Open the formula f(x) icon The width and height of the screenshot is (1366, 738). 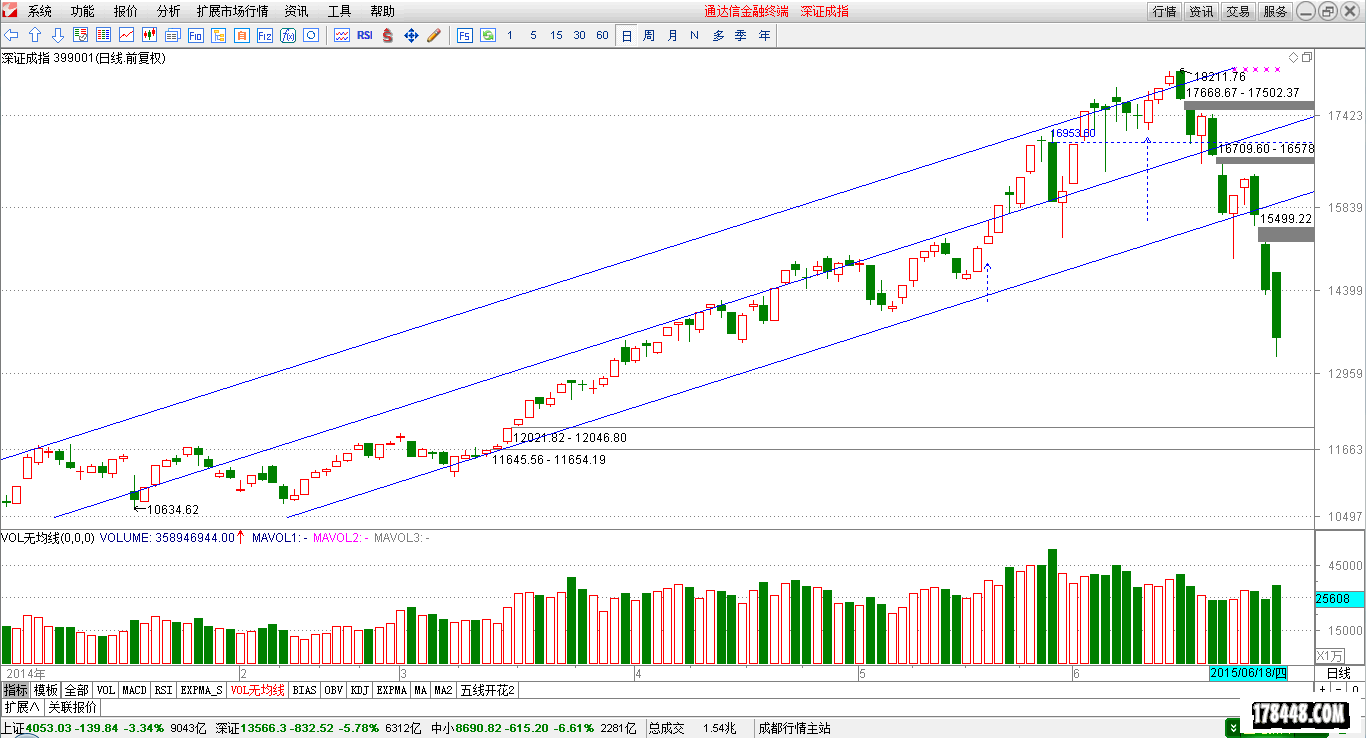point(288,35)
